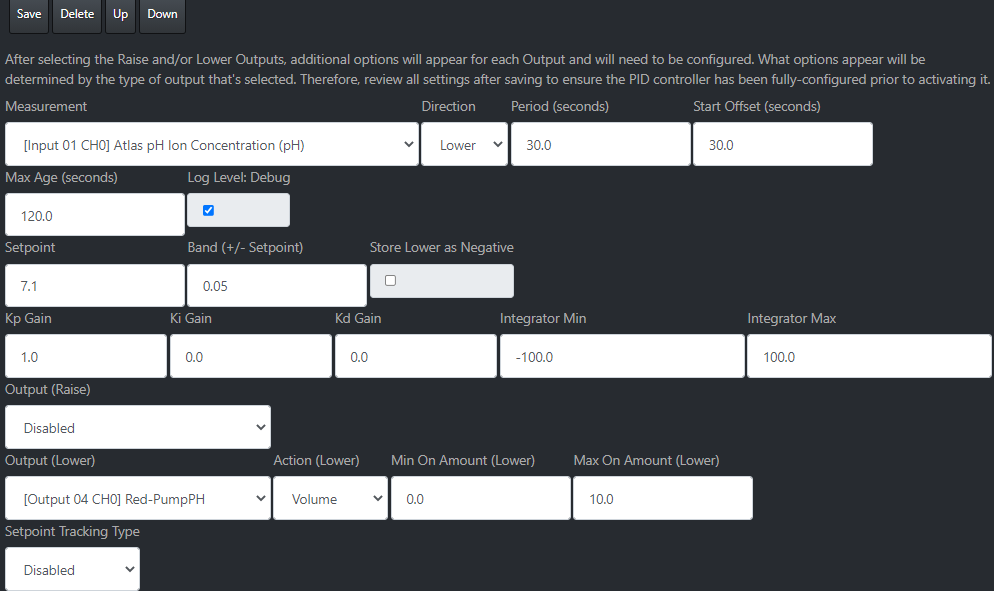
Task: Move the PID controller down
Action: coord(161,15)
